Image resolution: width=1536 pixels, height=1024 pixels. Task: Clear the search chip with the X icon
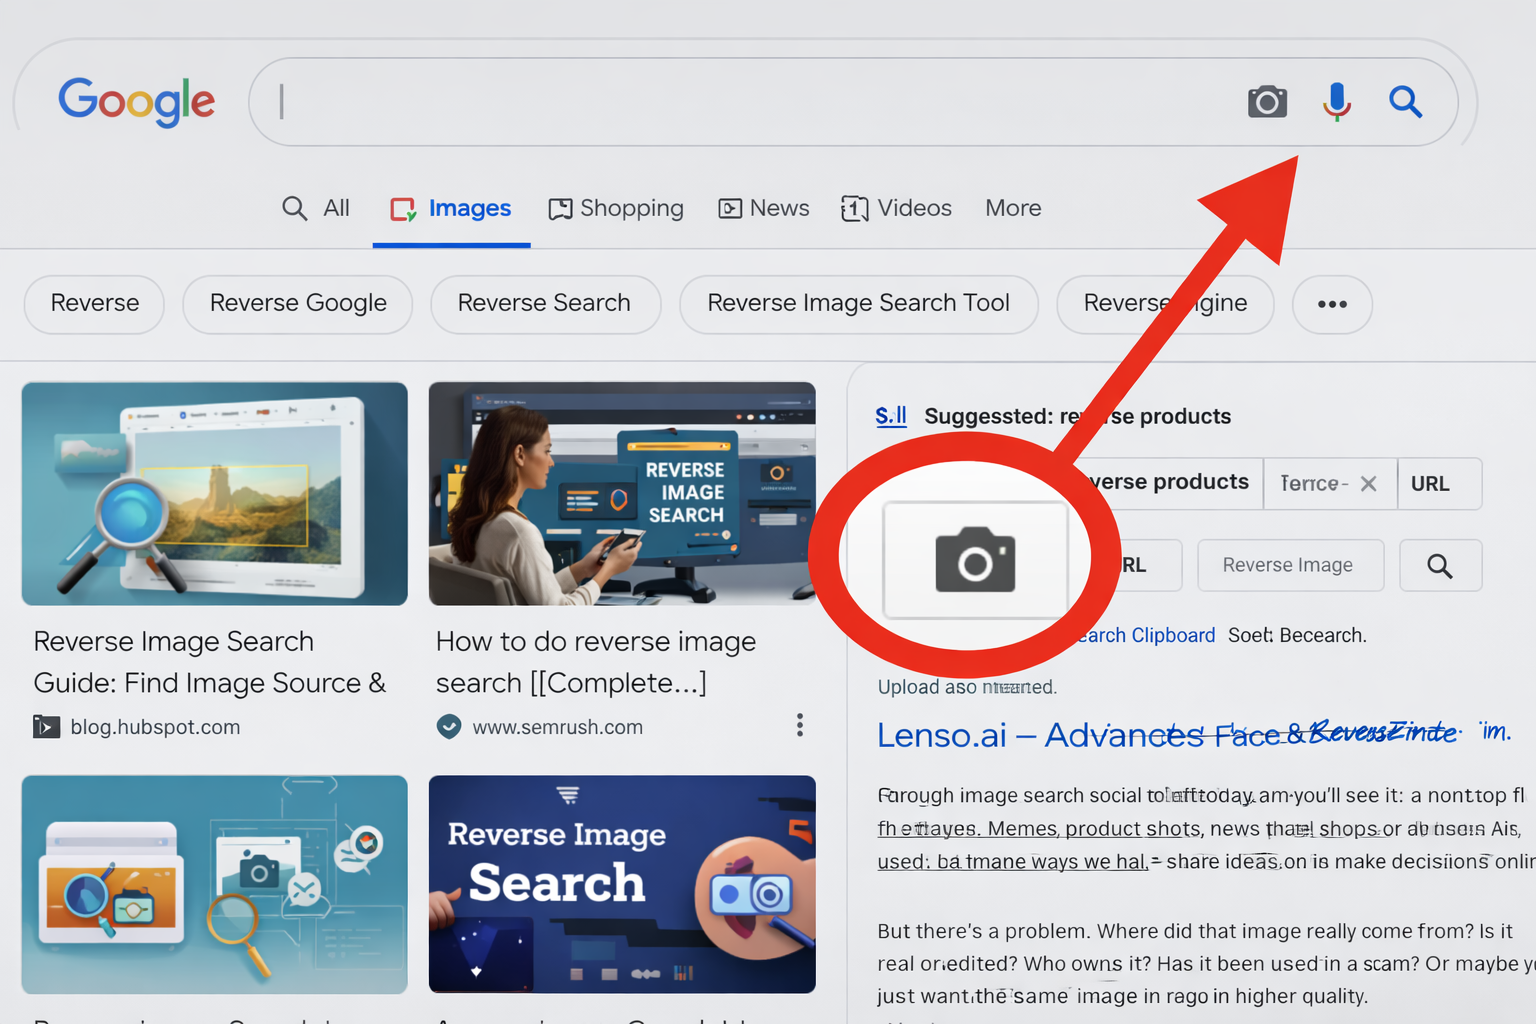[x=1369, y=483]
